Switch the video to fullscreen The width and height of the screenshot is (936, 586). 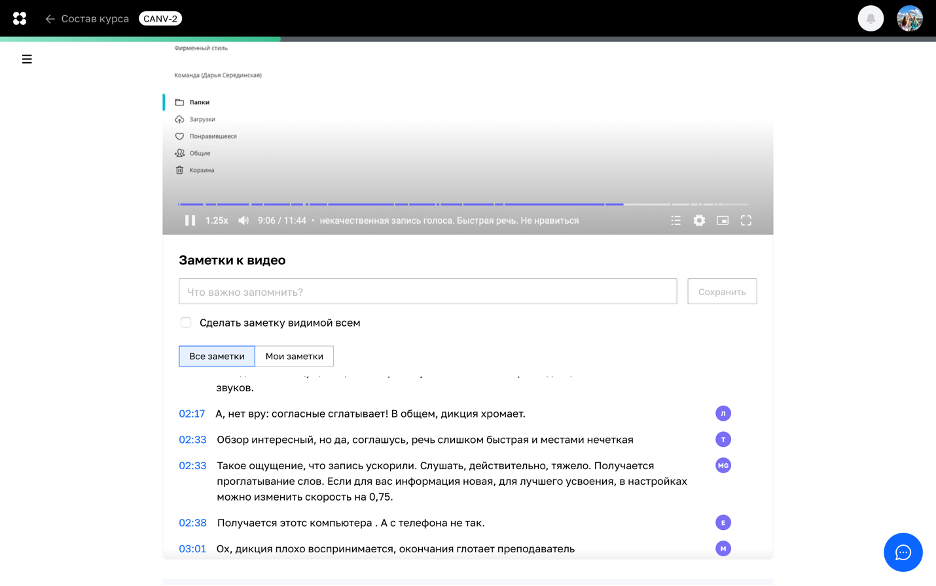coord(746,220)
